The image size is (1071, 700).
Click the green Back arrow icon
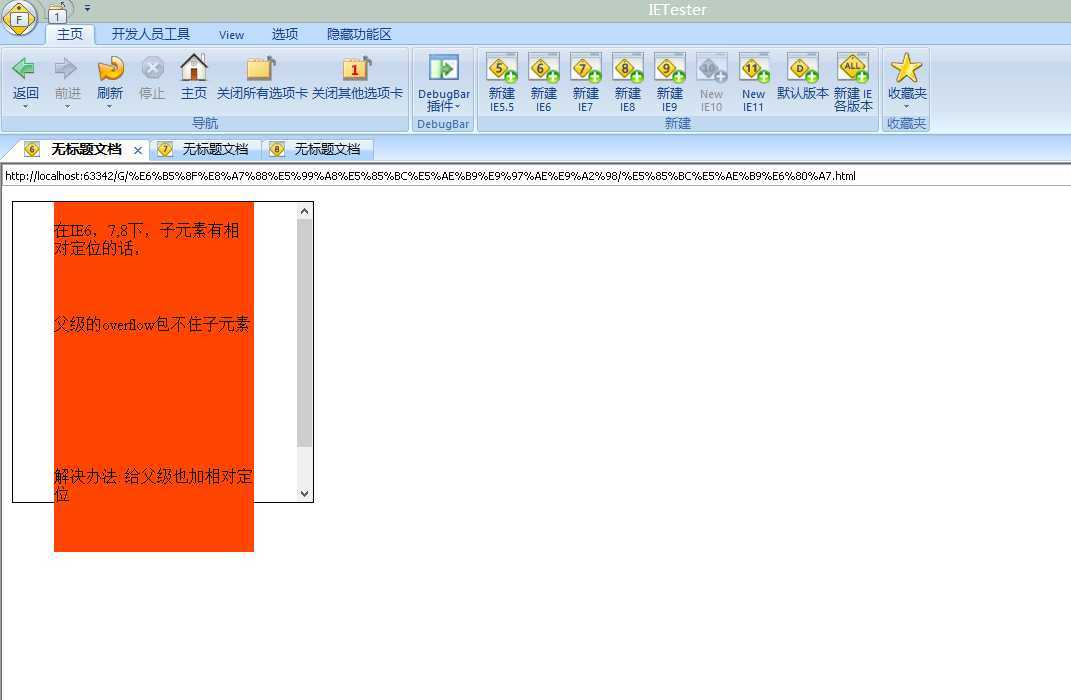(24, 68)
